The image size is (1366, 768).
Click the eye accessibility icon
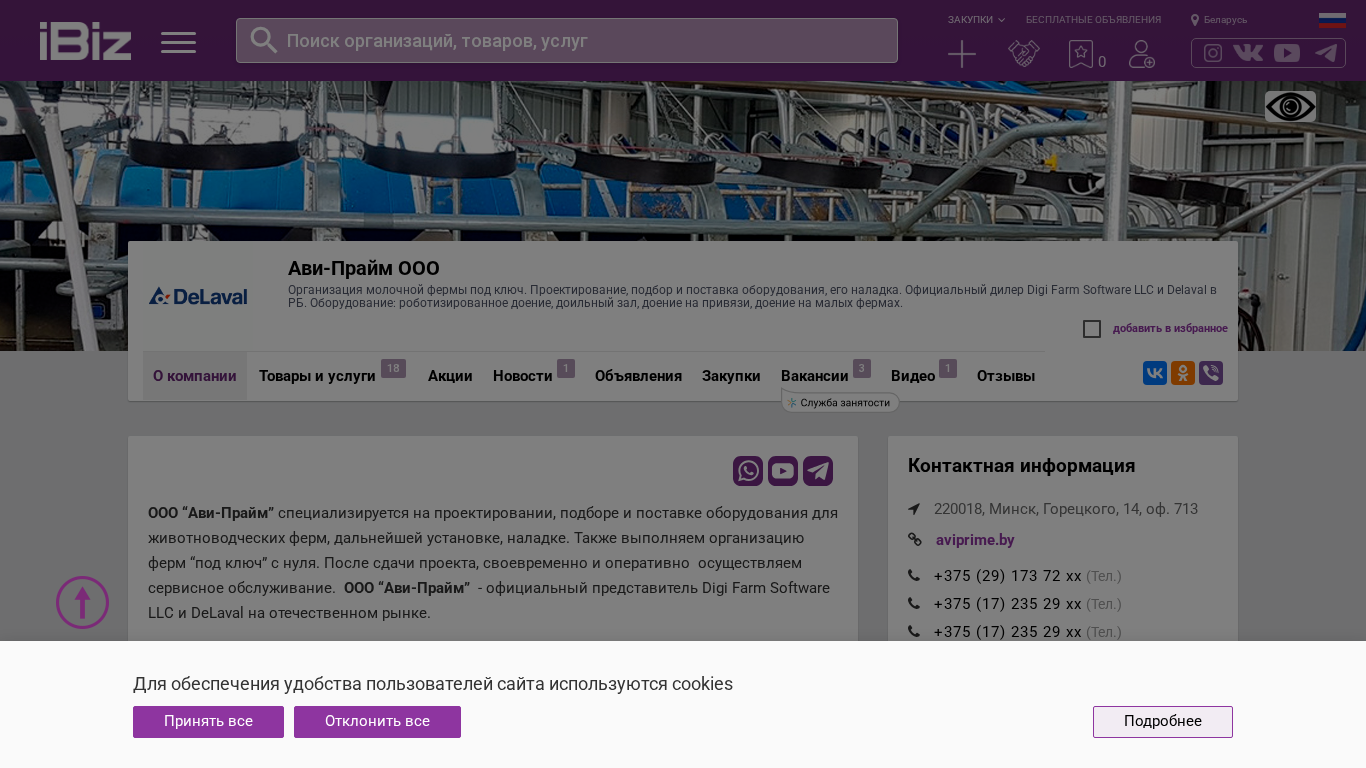click(1290, 107)
